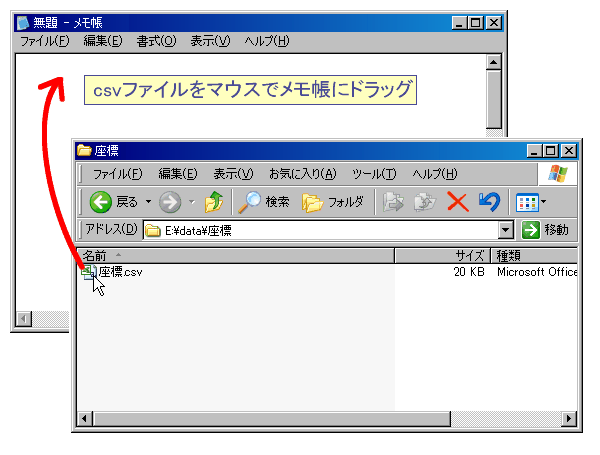This screenshot has width=600, height=455.
Task: Click the Copy To folder icon
Action: pos(425,202)
